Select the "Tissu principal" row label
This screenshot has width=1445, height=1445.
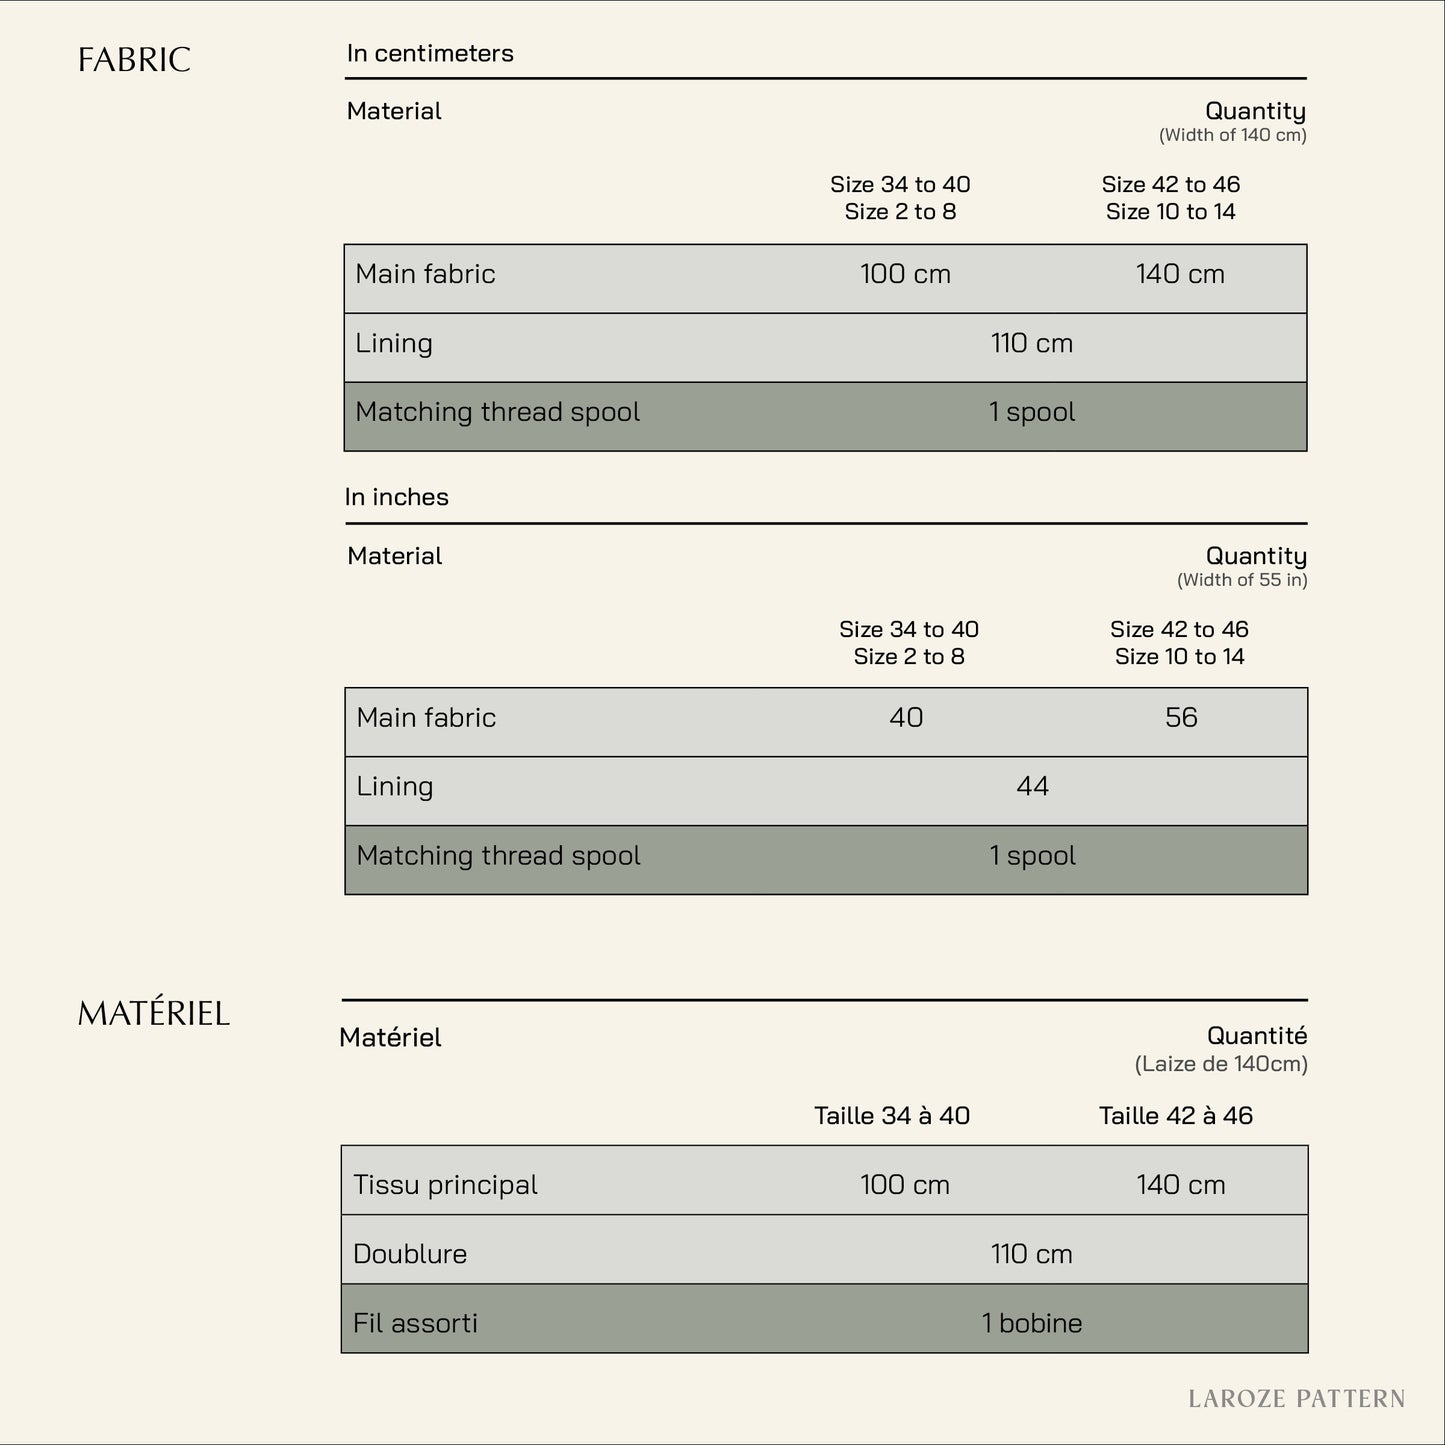(445, 1185)
